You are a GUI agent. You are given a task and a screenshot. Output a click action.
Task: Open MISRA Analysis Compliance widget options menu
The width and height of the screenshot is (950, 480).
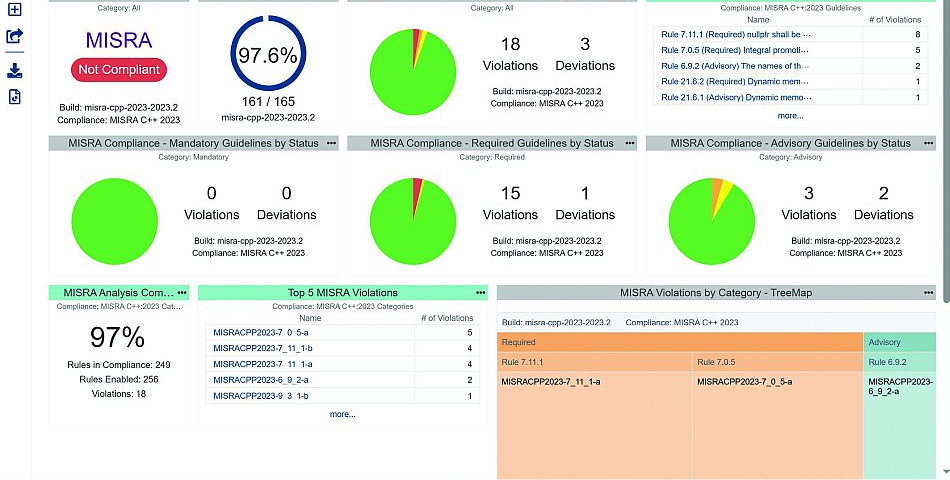[182, 292]
